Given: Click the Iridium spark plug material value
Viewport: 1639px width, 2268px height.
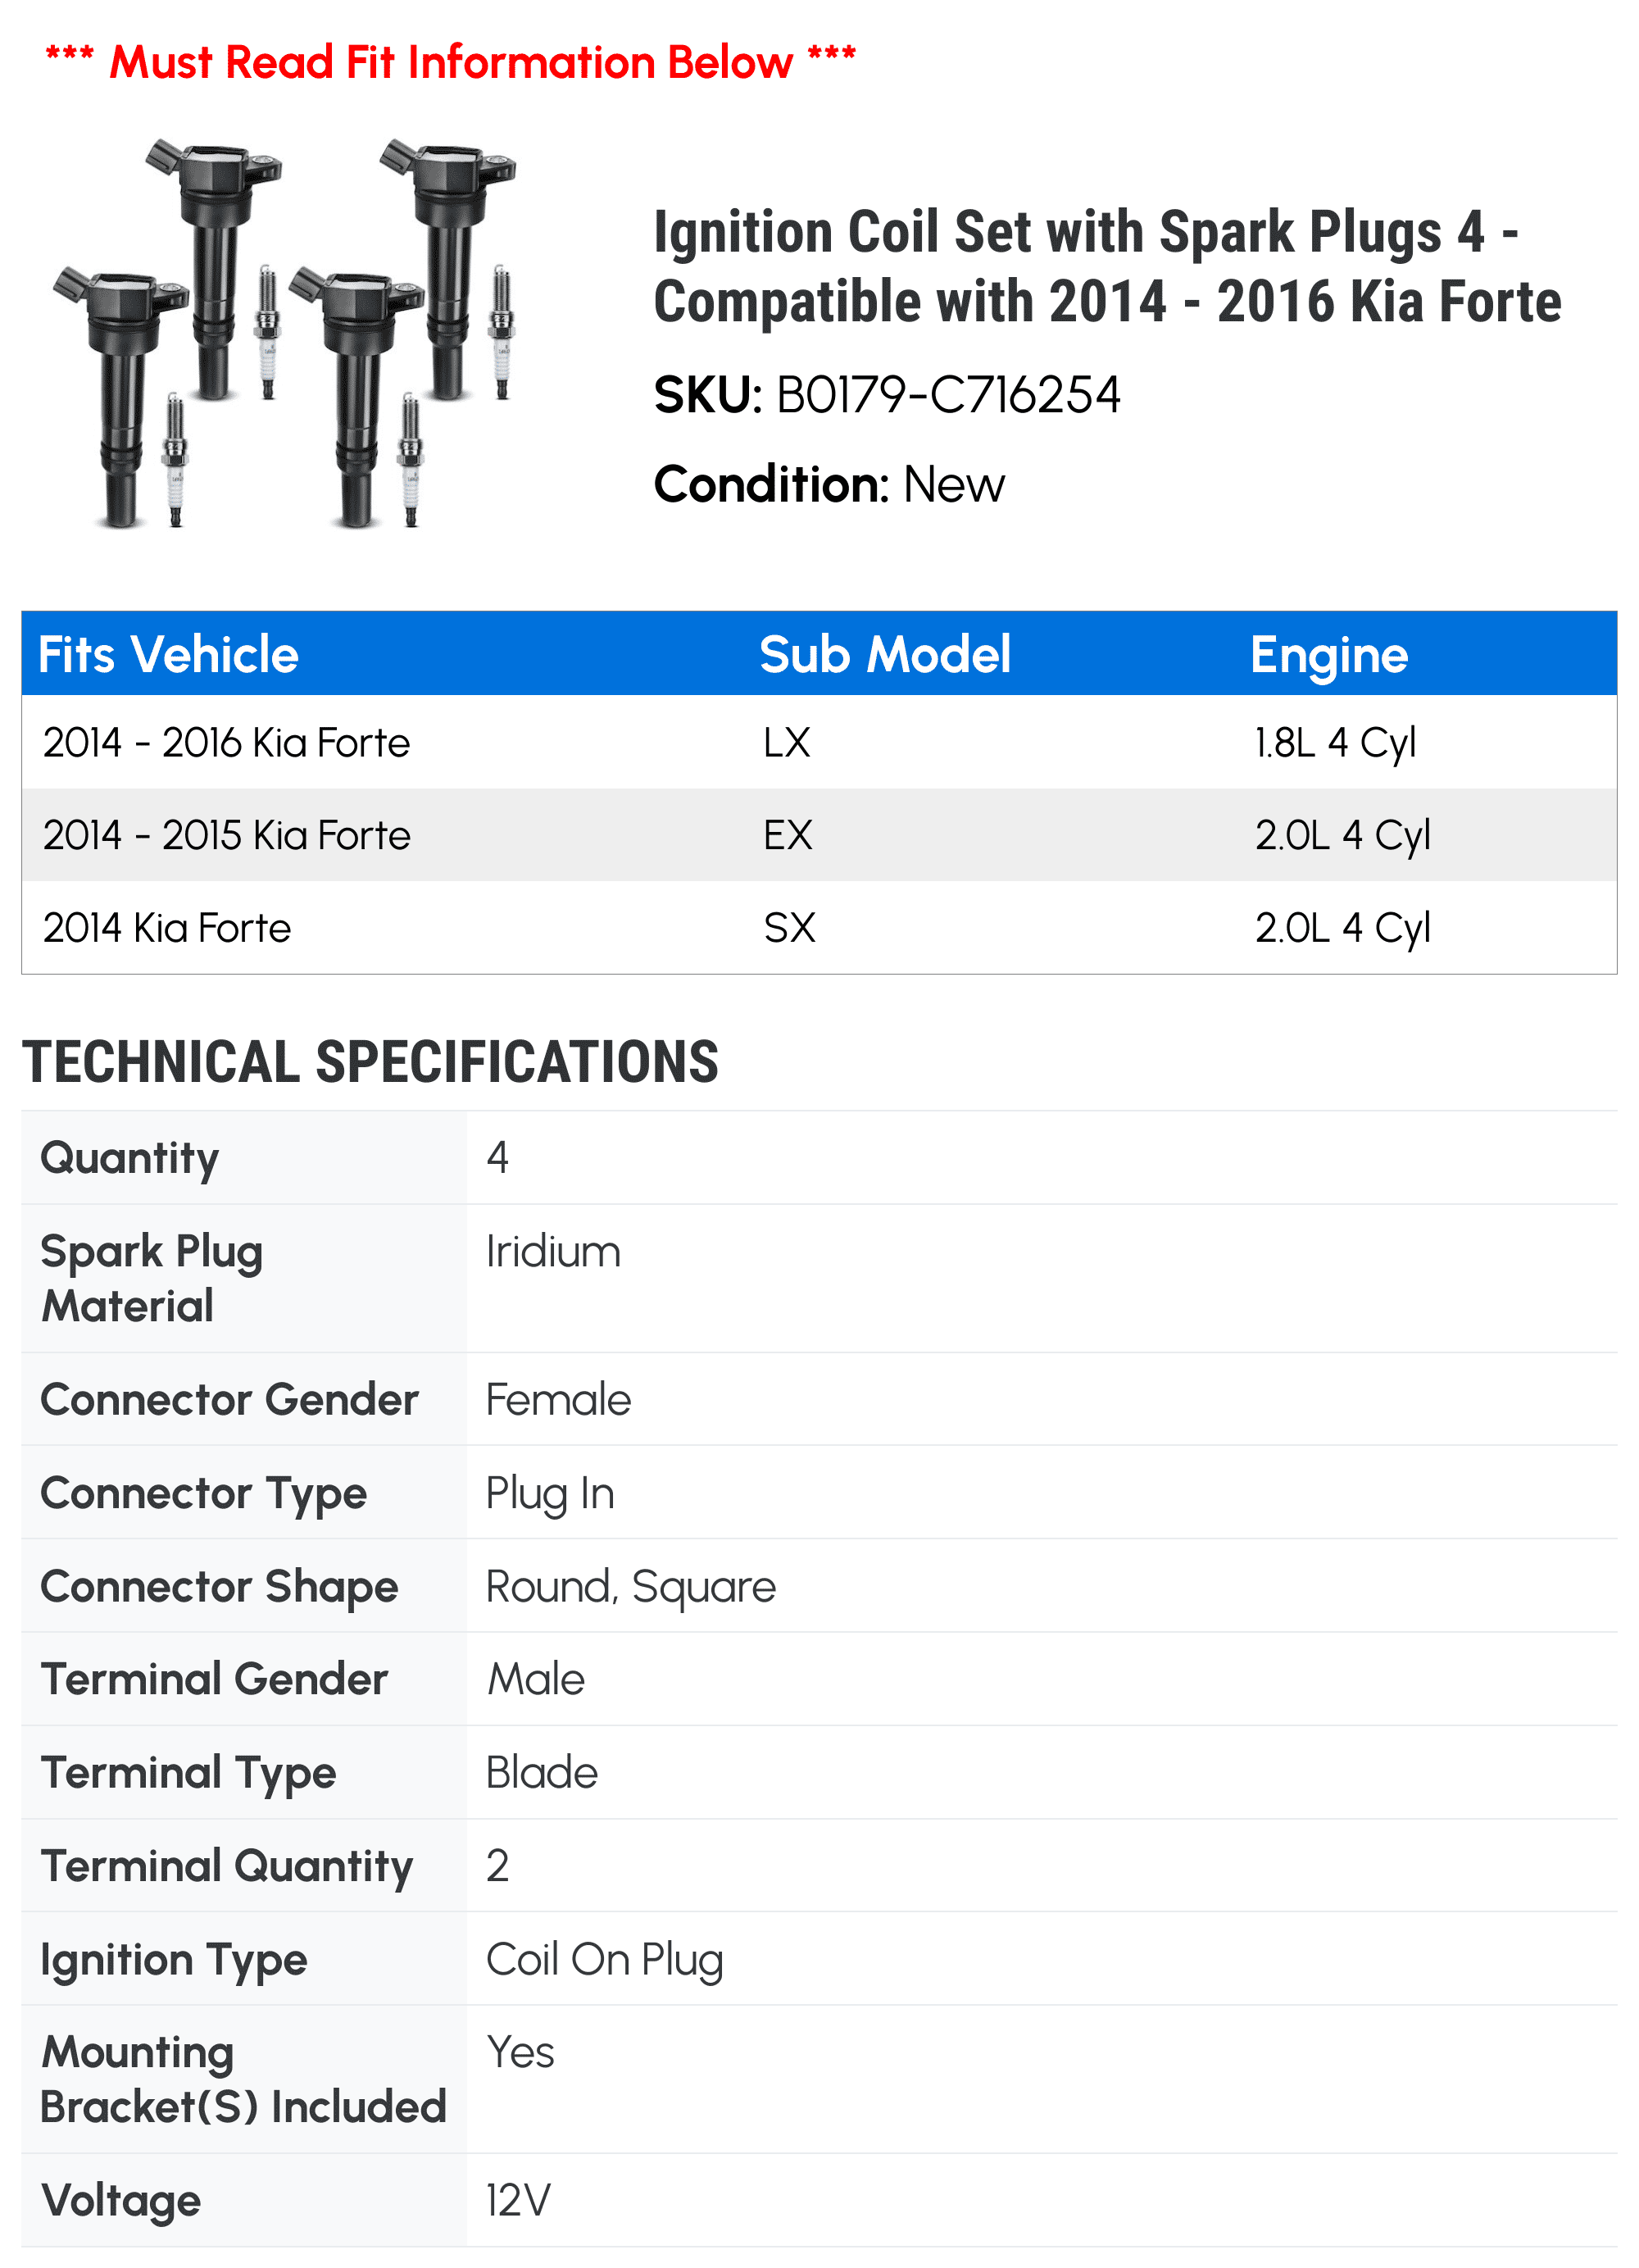Looking at the screenshot, I should click(x=553, y=1251).
